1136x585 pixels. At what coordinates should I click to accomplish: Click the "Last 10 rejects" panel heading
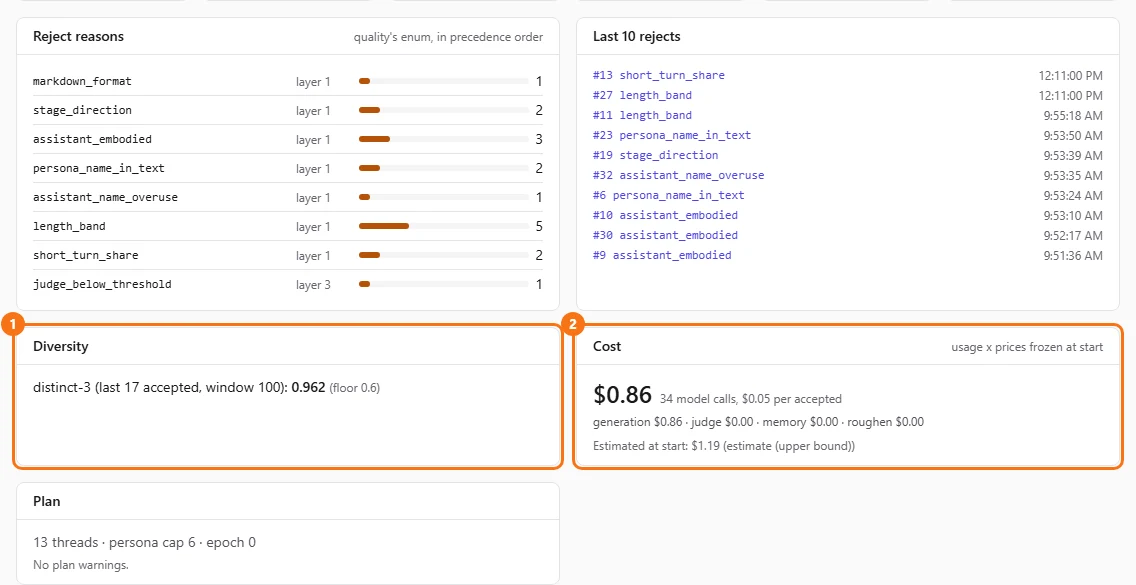637,36
